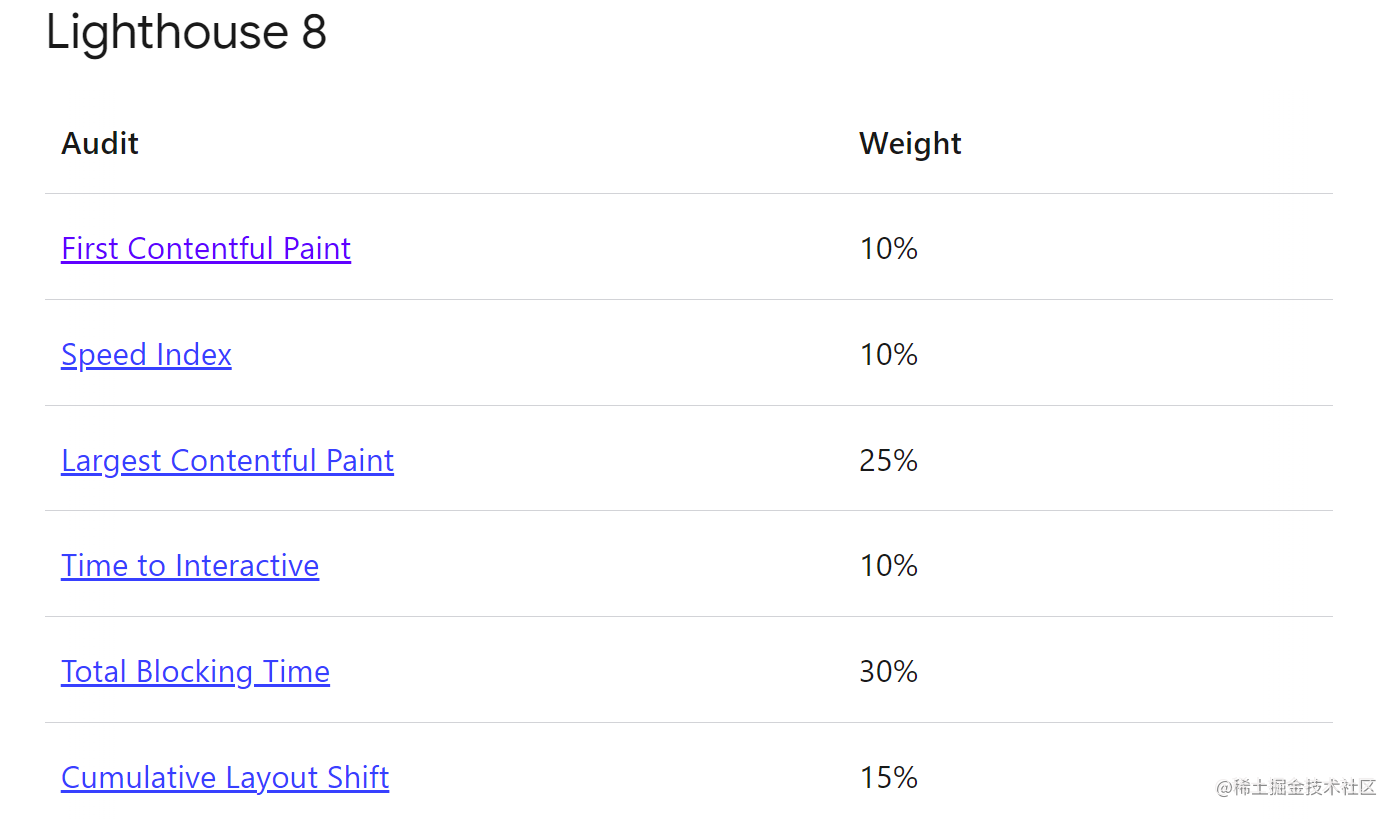The width and height of the screenshot is (1399, 820).
Task: Go to Cumulative Layout Shift link
Action: [225, 777]
